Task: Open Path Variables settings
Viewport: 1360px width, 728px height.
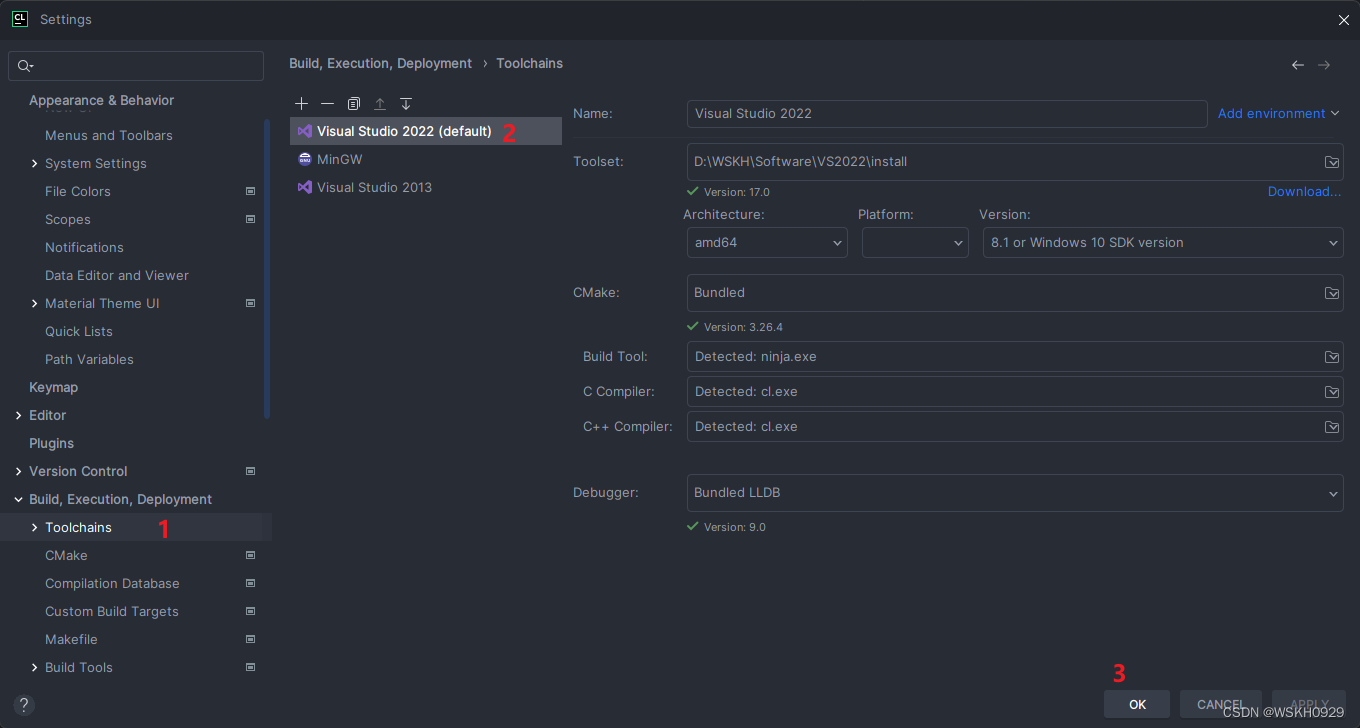Action: coord(89,359)
